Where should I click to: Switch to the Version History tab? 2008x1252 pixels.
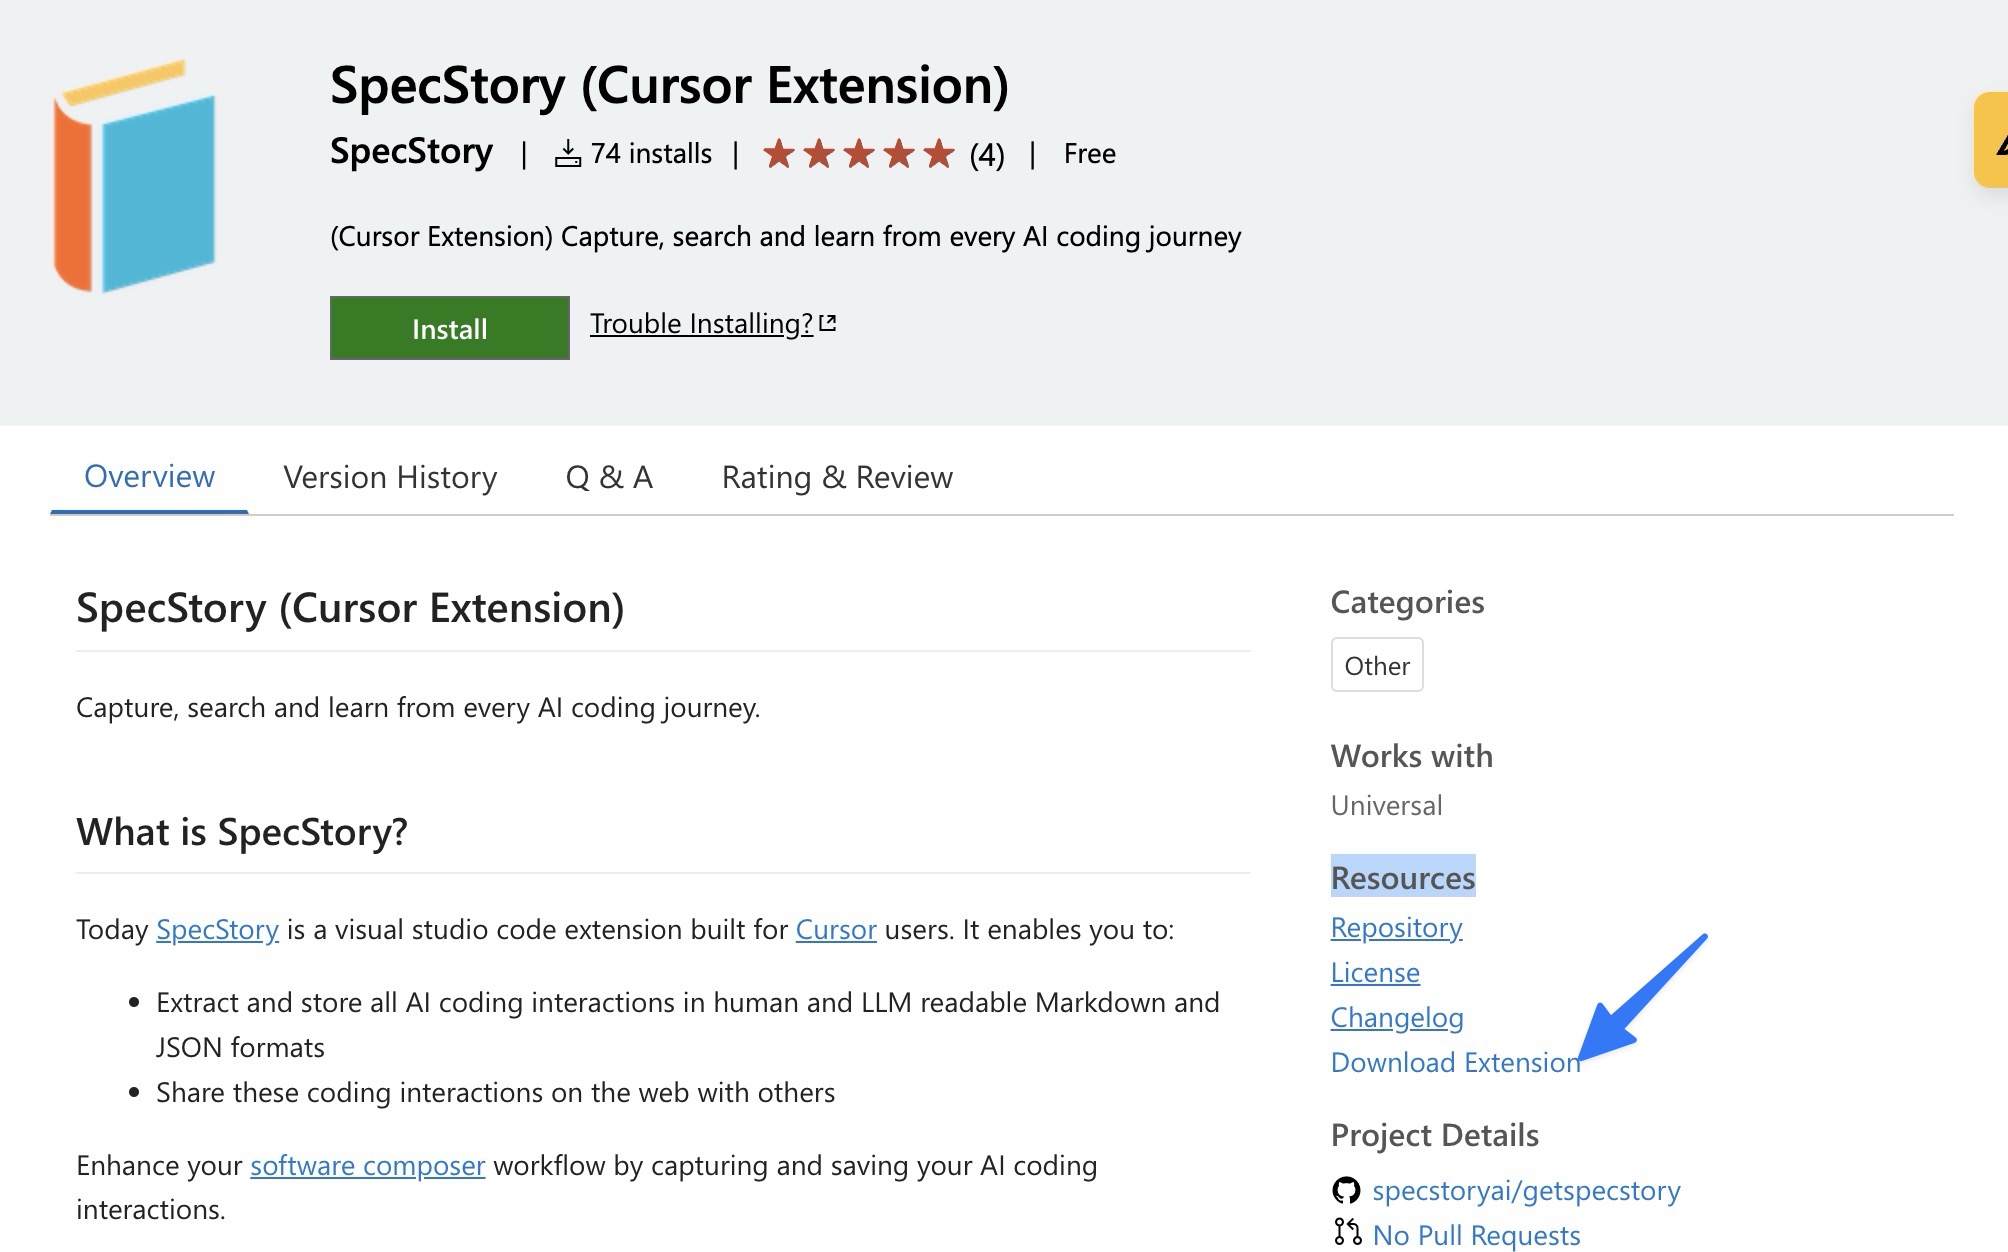389,475
